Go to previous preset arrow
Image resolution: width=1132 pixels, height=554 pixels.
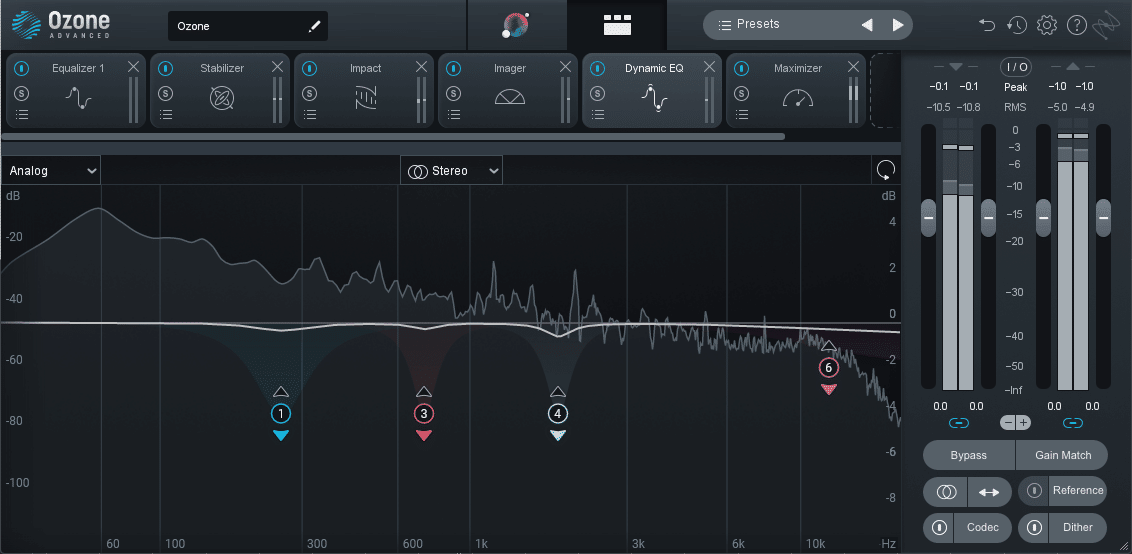click(867, 25)
